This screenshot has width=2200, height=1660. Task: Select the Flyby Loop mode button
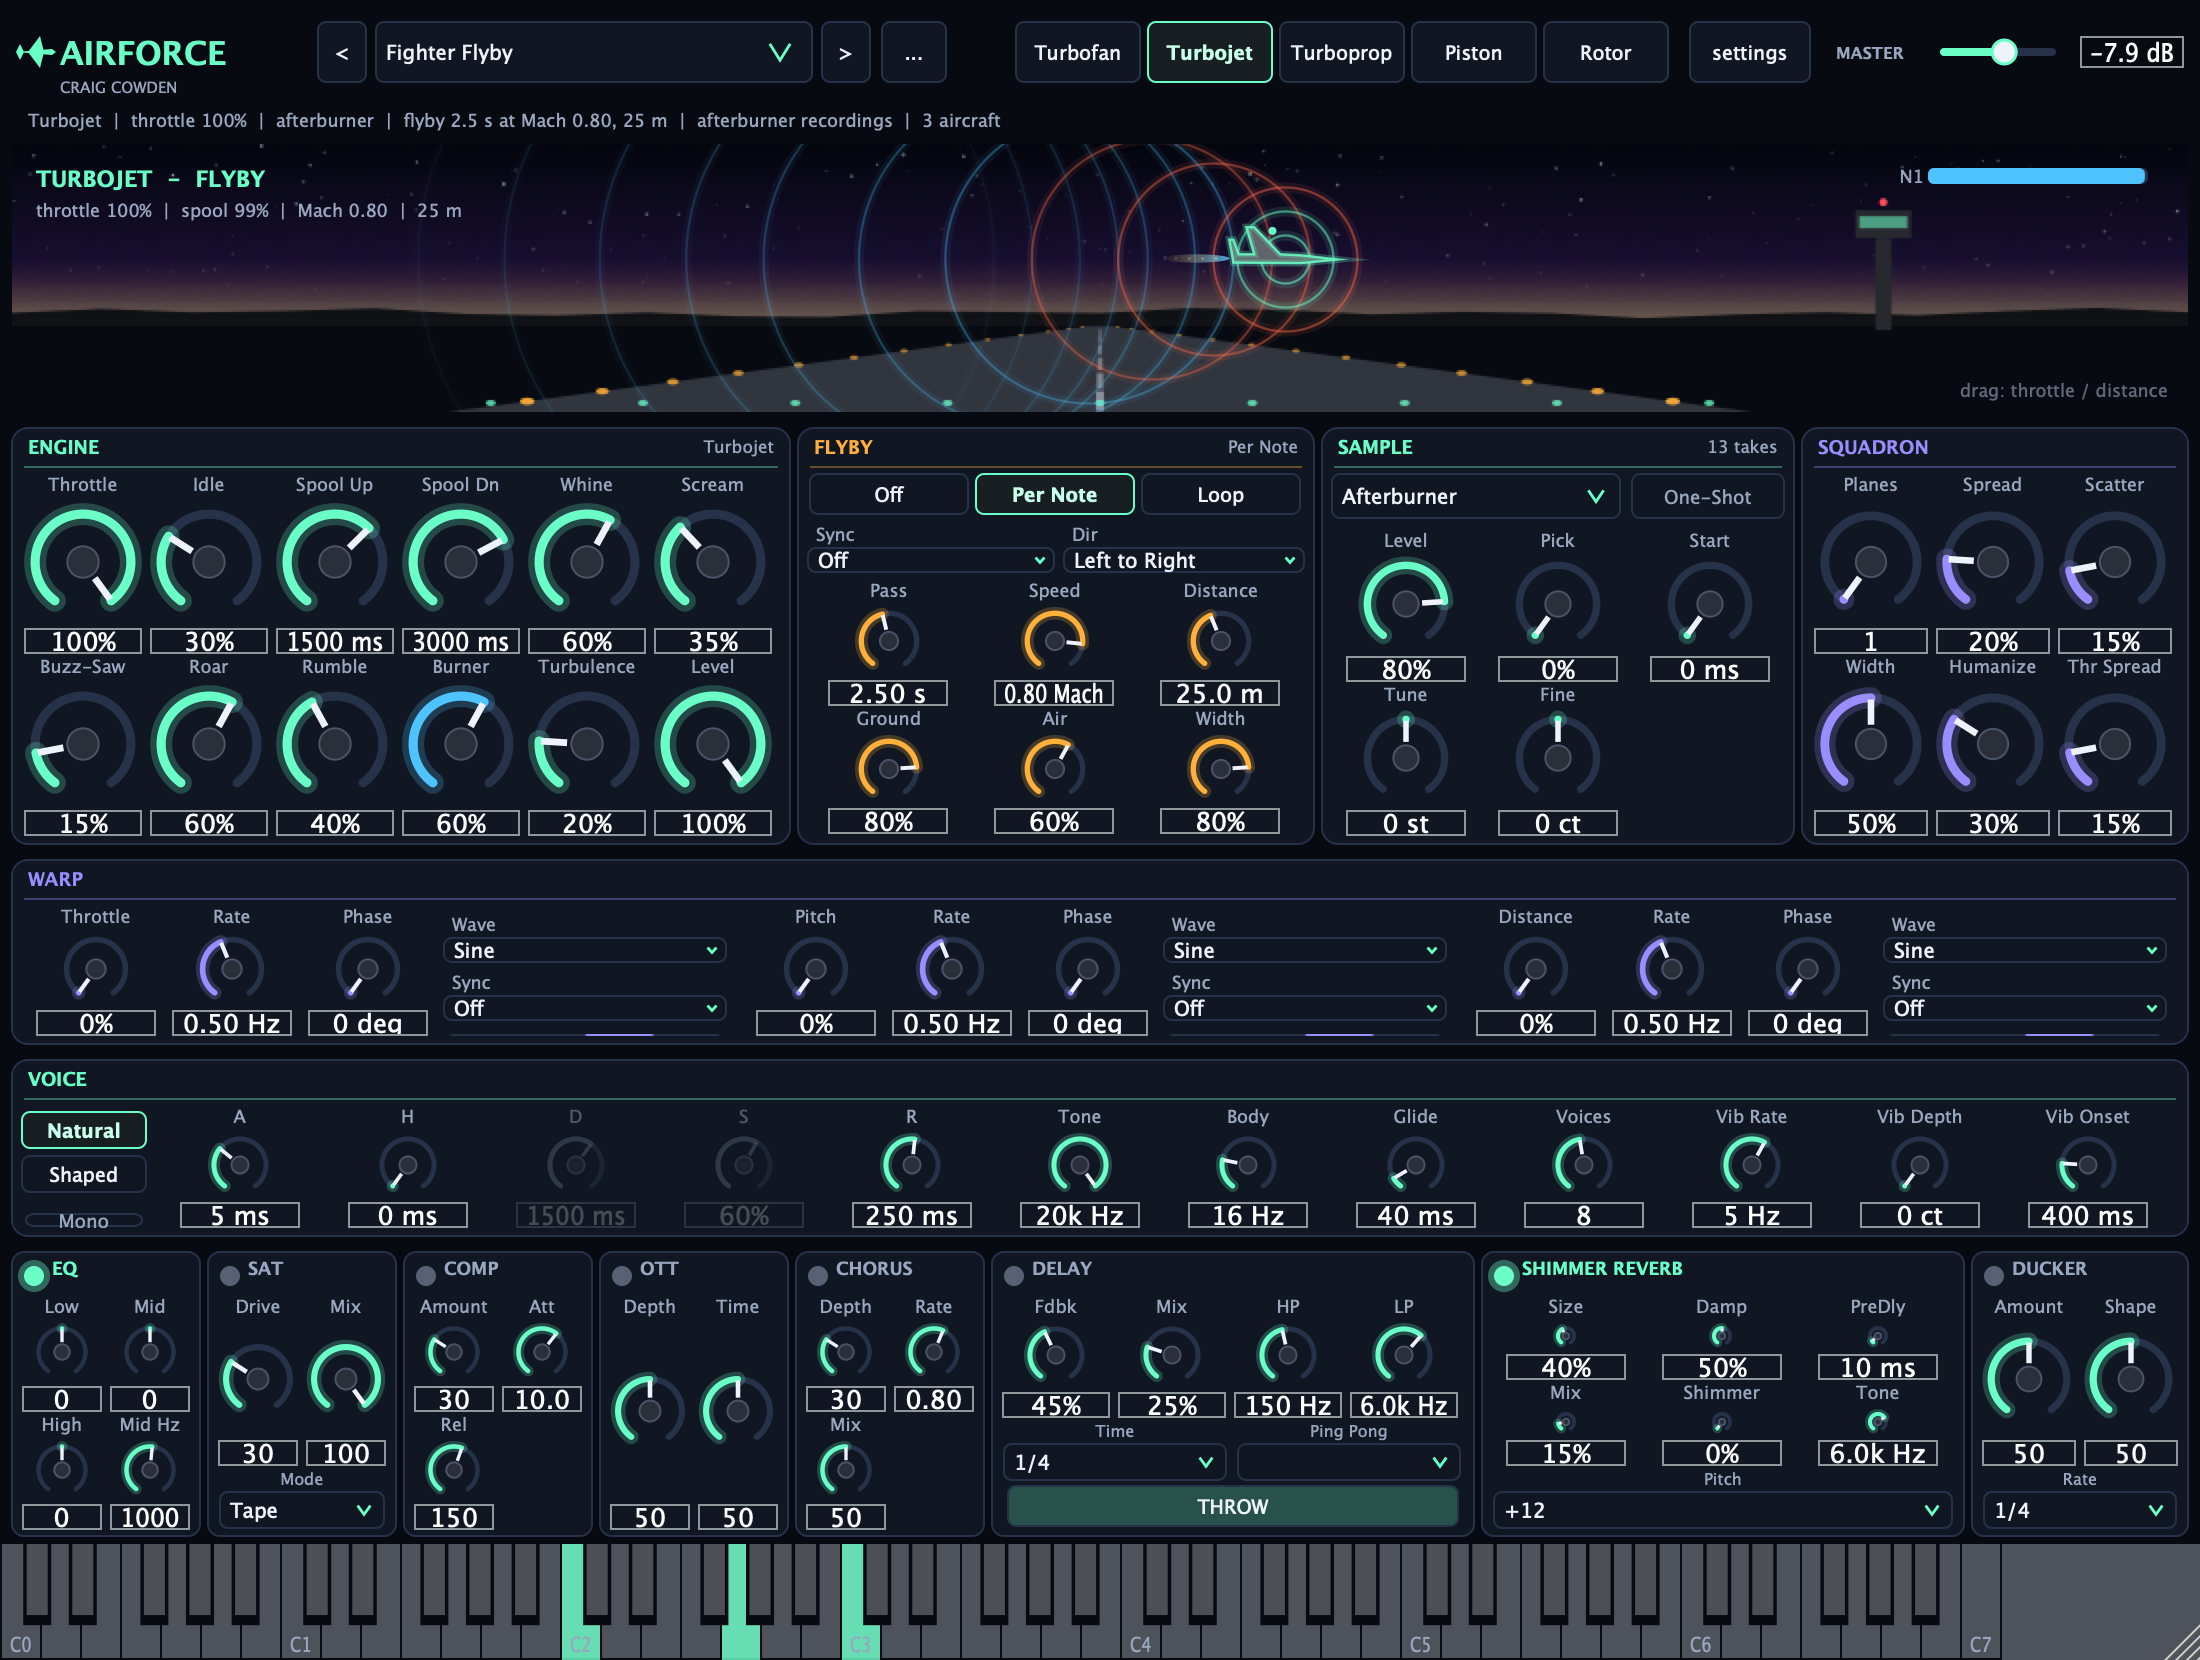[x=1220, y=495]
